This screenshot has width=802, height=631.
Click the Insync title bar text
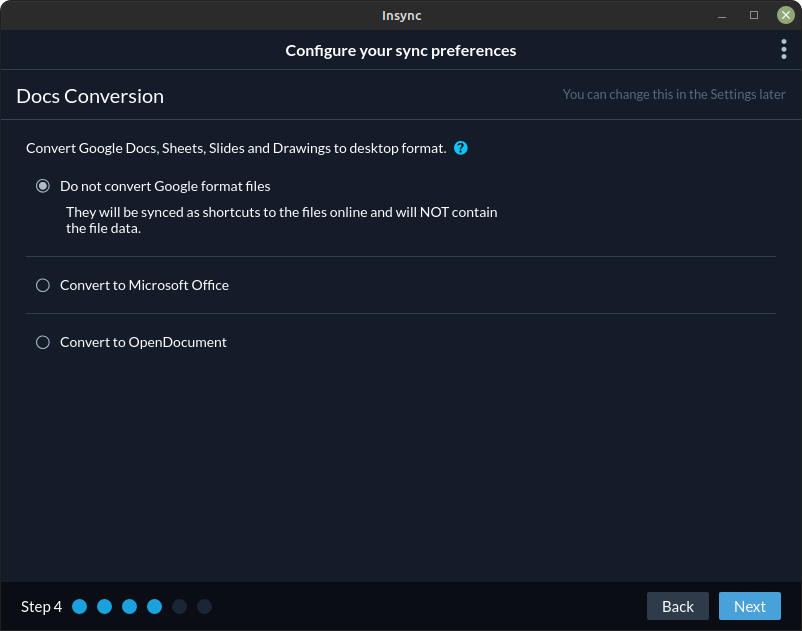pyautogui.click(x=401, y=15)
